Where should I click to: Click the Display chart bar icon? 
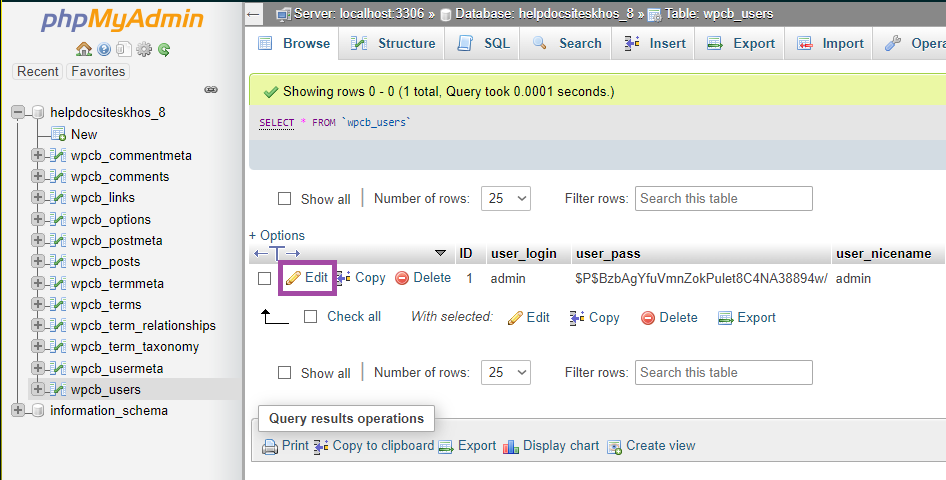click(x=511, y=446)
